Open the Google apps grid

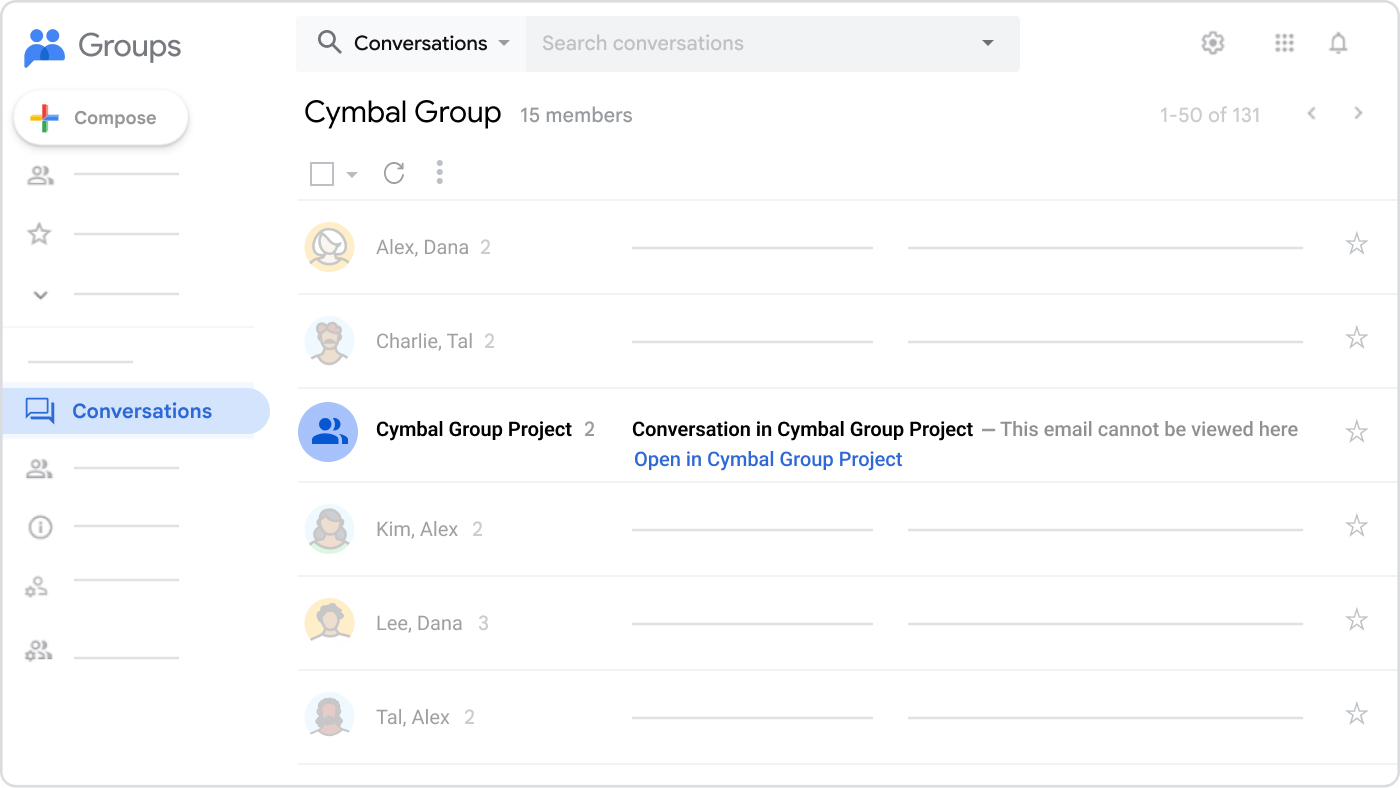(x=1284, y=43)
